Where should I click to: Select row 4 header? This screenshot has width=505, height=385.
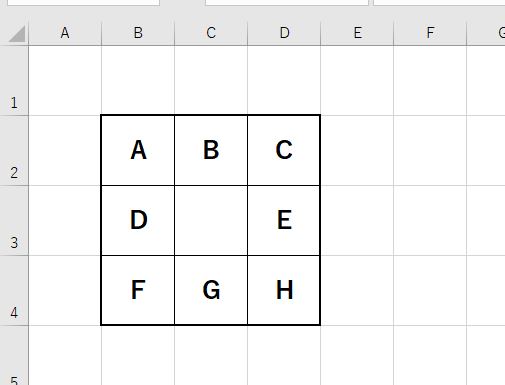(x=14, y=290)
